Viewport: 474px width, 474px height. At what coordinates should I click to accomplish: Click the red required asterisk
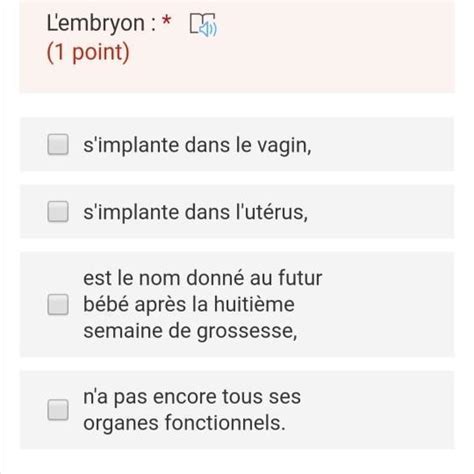pyautogui.click(x=166, y=21)
